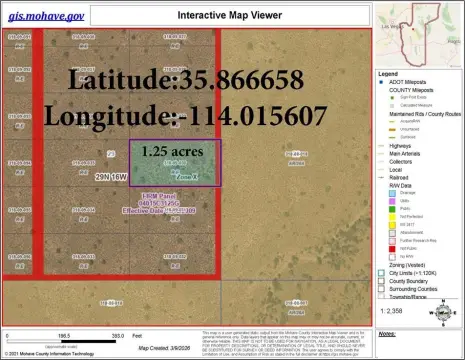Click the Calculated Measure gray symbol

(x=392, y=106)
